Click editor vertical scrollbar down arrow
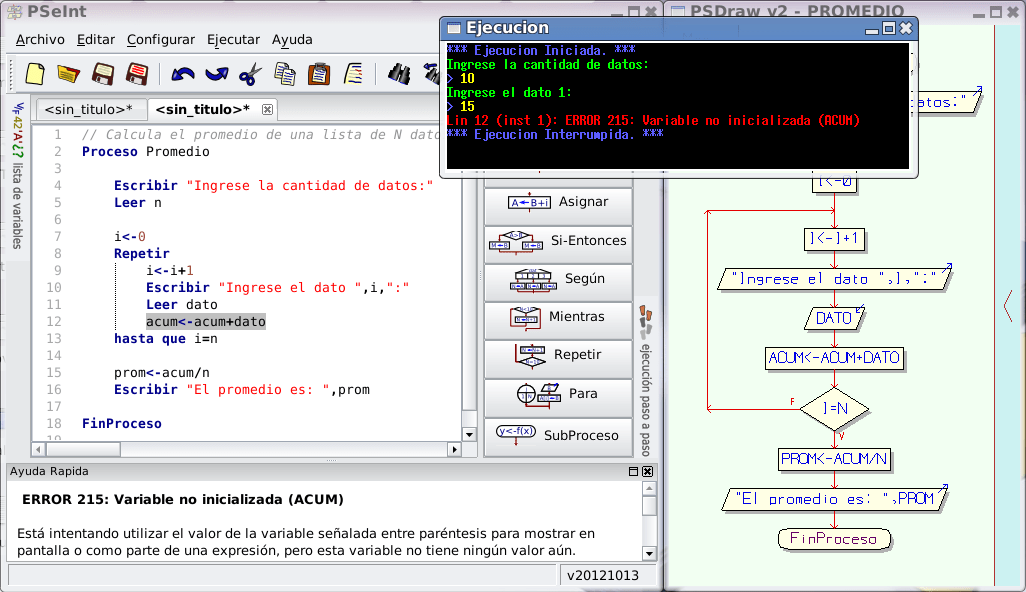 coord(469,434)
